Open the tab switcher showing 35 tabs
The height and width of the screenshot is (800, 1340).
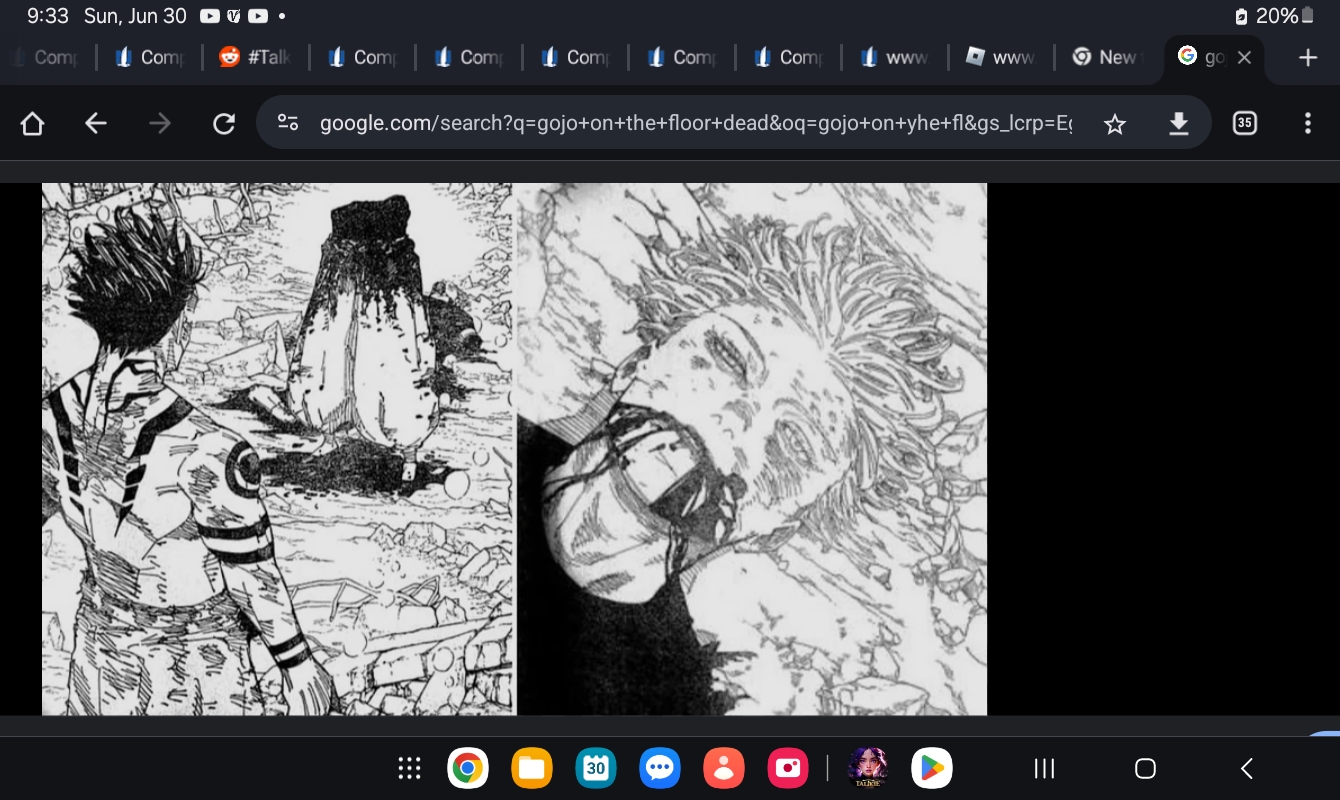click(x=1244, y=123)
